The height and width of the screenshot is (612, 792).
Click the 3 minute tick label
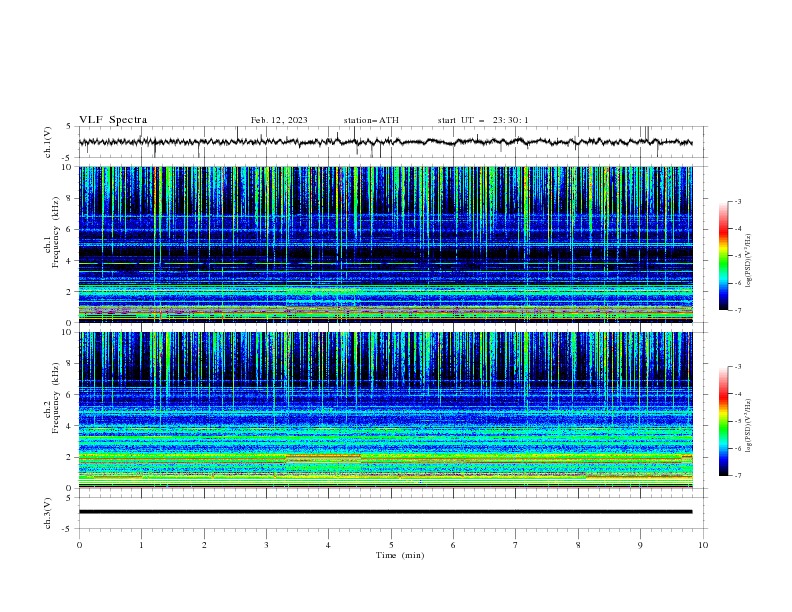(266, 545)
